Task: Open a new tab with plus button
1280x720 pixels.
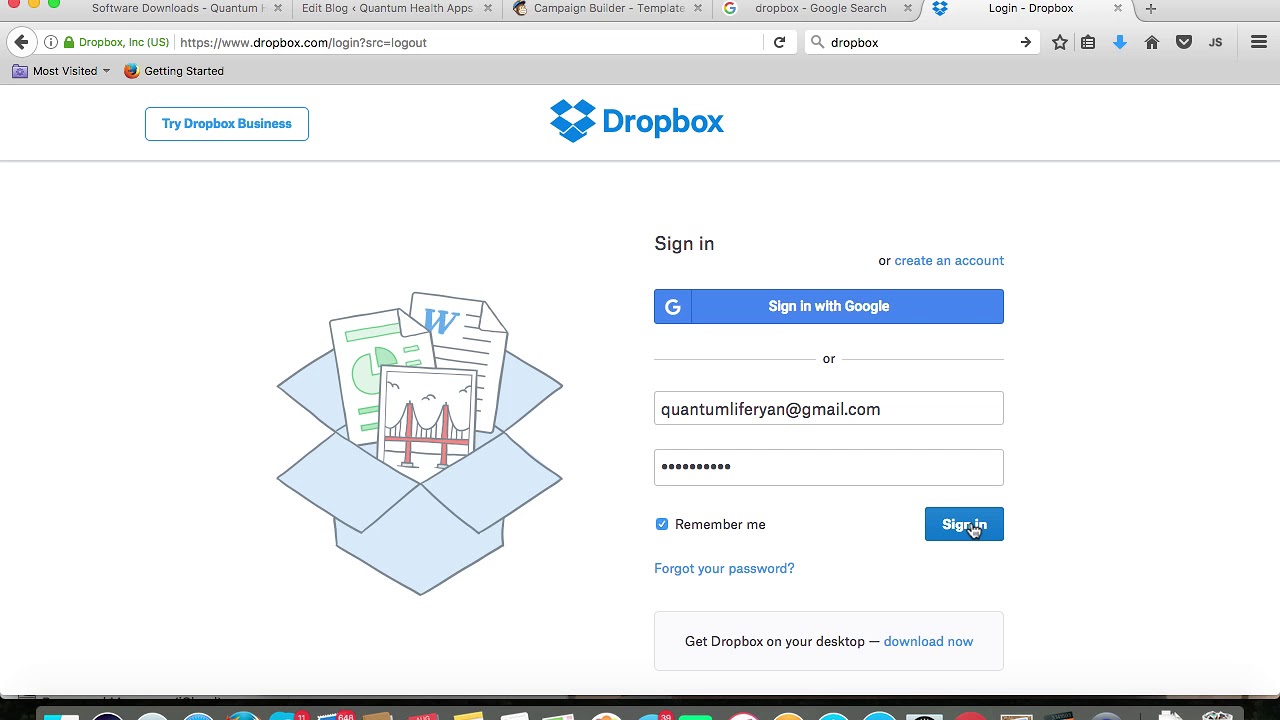Action: pyautogui.click(x=1151, y=9)
